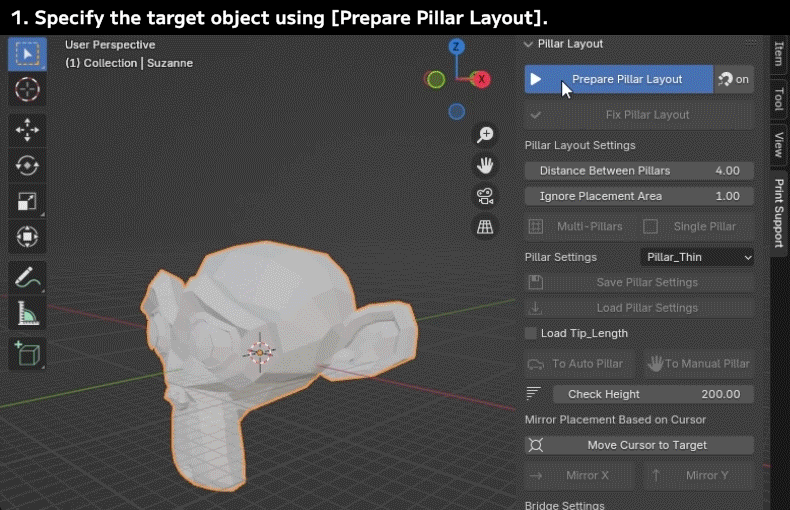
Task: Open the Tool sidebar tab
Action: tap(779, 99)
